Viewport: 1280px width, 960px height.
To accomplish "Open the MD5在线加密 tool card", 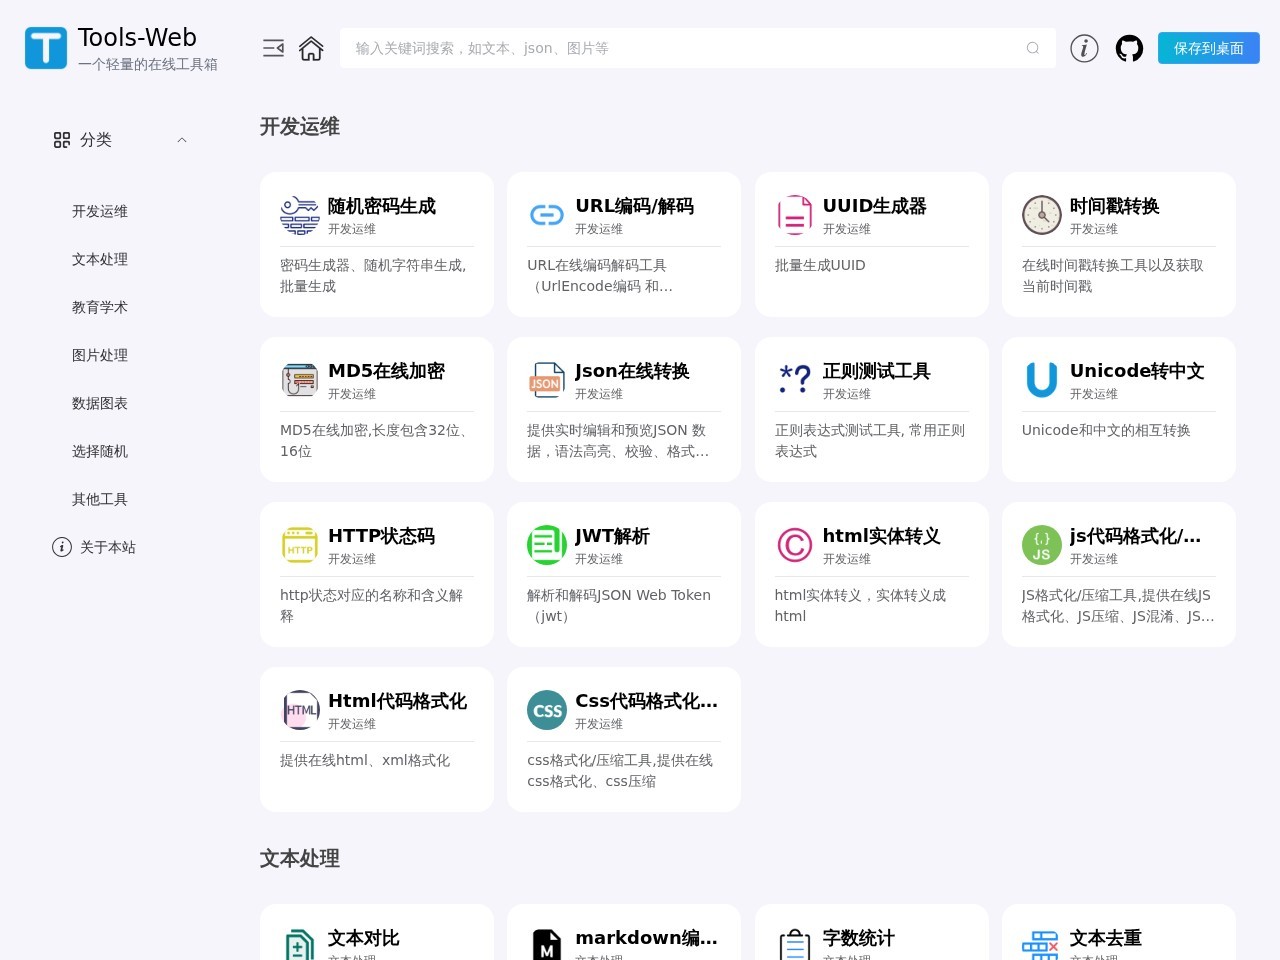I will [x=376, y=409].
